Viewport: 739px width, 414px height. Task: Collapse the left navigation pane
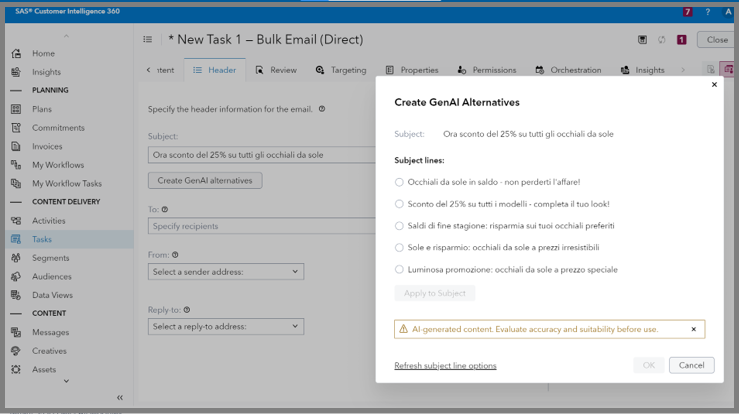coord(120,397)
